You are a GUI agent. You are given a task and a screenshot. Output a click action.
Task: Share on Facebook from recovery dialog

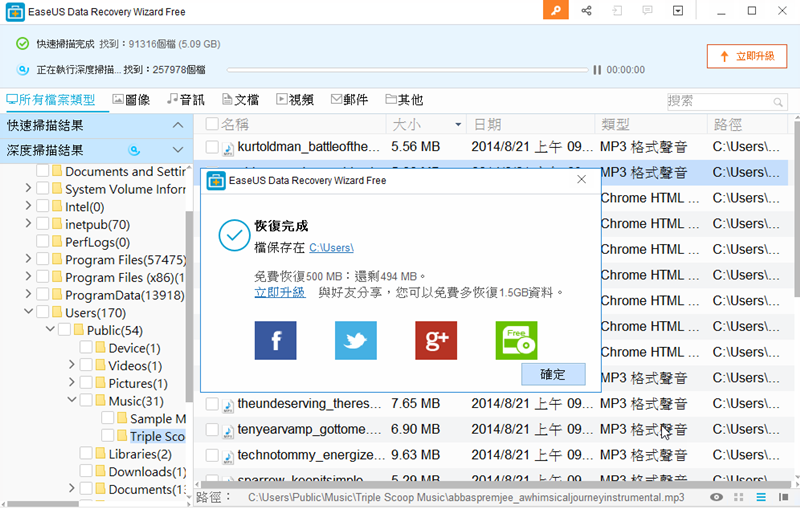(x=275, y=341)
